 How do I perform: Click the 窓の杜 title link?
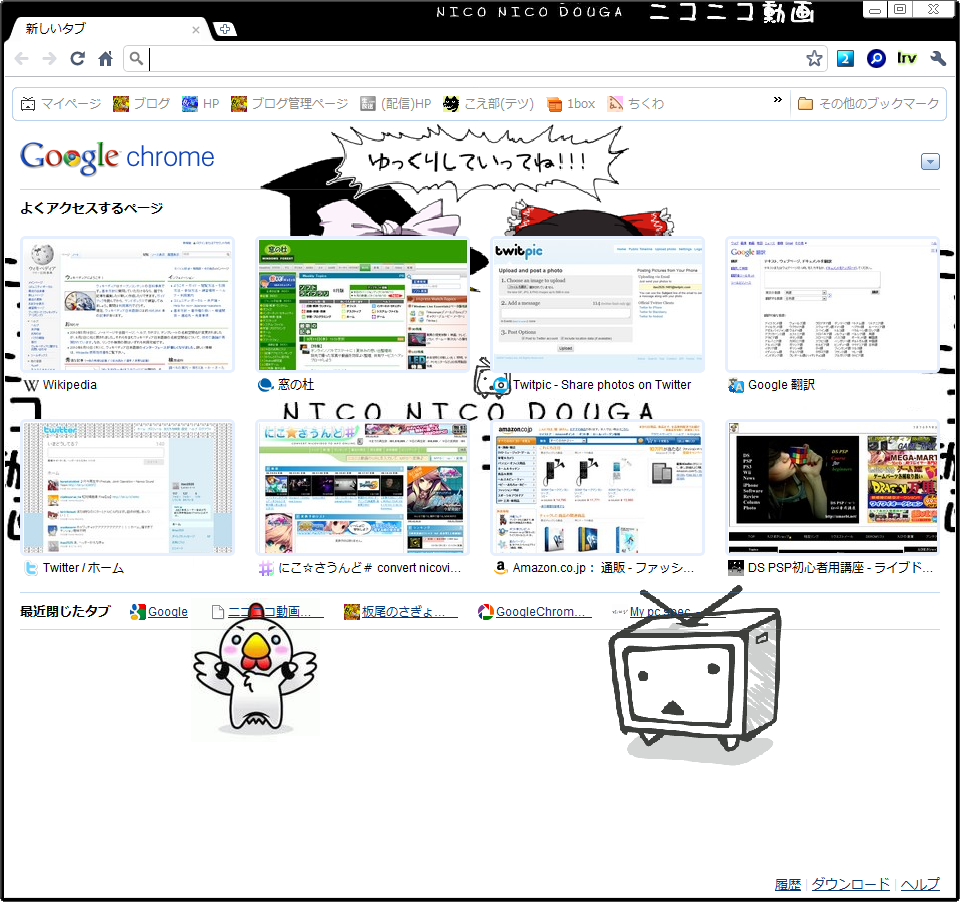[x=296, y=385]
